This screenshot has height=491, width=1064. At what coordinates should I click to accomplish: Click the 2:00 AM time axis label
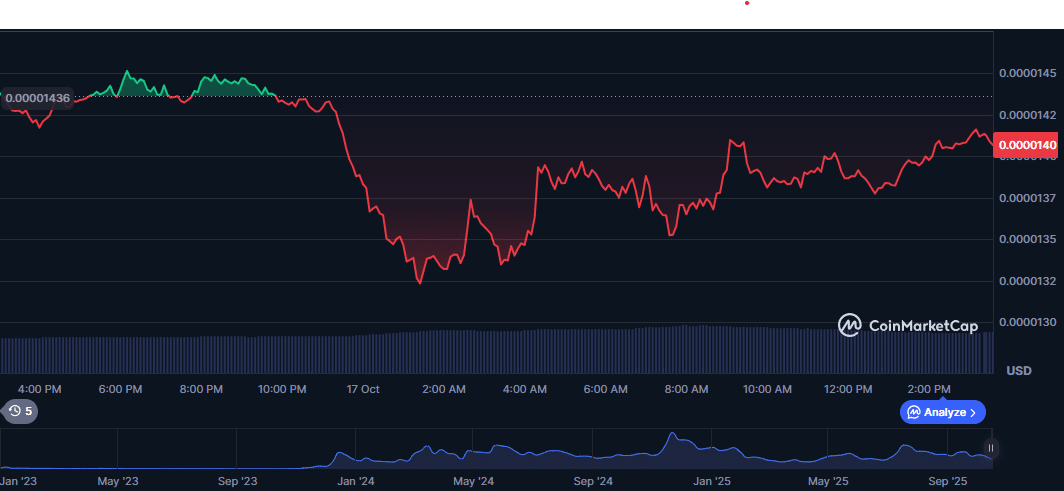coord(444,388)
